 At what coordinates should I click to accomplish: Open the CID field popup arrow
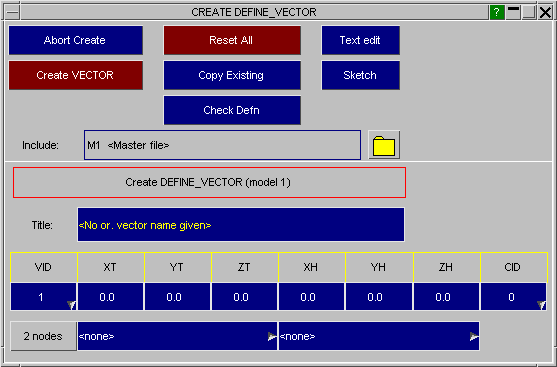(x=541, y=304)
